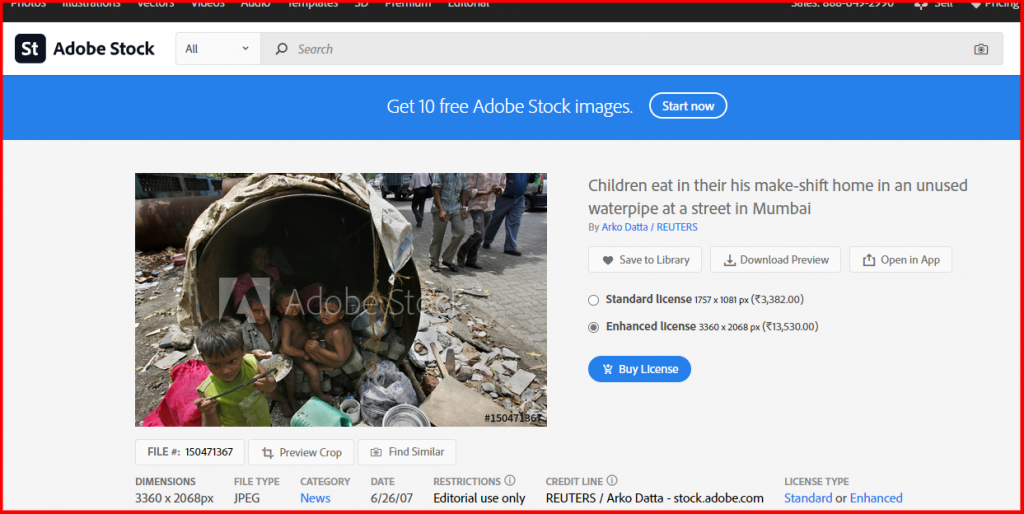The width and height of the screenshot is (1024, 514).
Task: Click Download Preview button
Action: coord(776,260)
